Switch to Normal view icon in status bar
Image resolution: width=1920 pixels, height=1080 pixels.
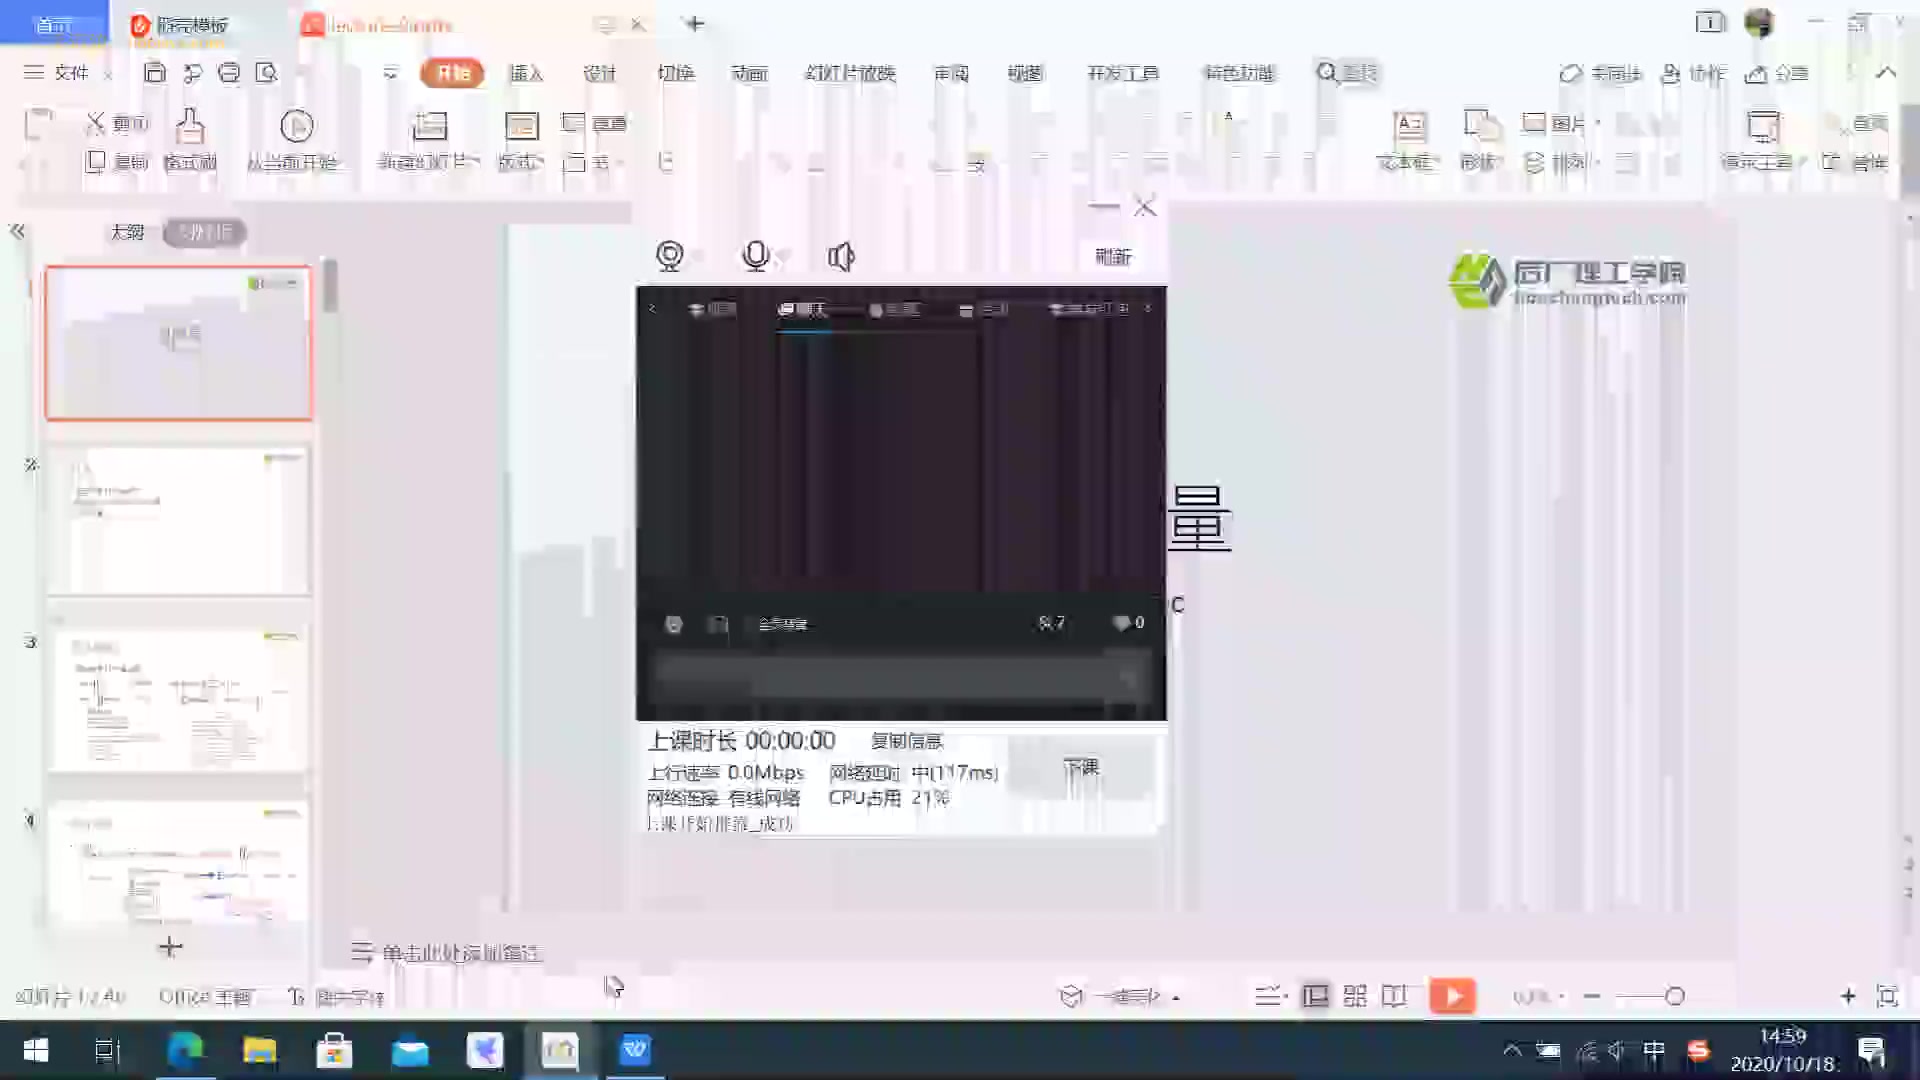point(1315,996)
